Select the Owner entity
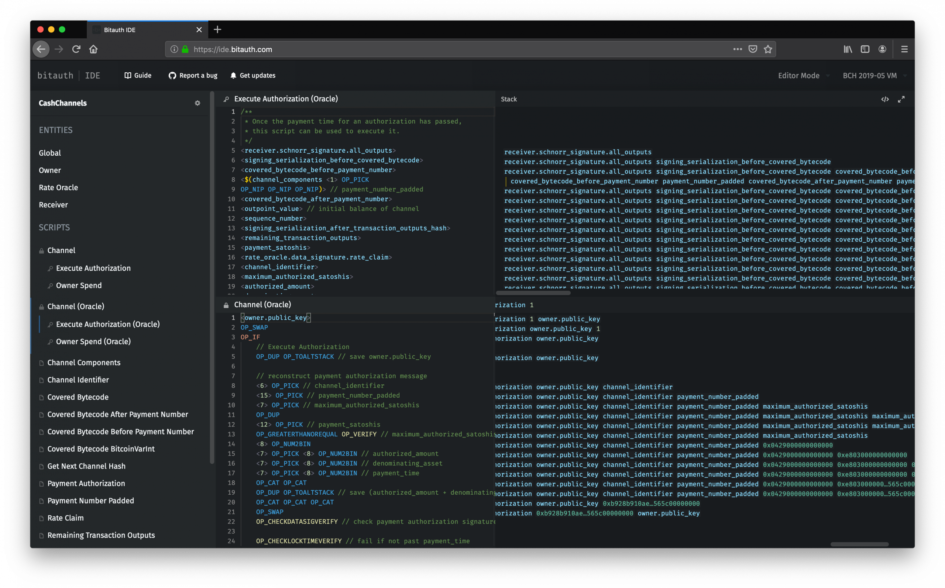945x588 pixels. pos(50,170)
